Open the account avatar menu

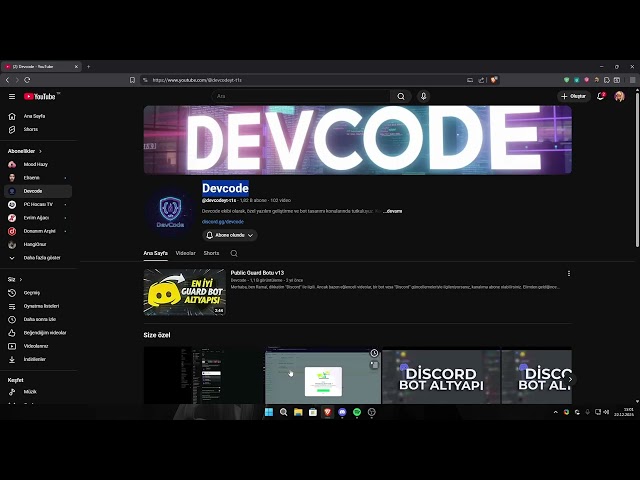click(x=620, y=96)
